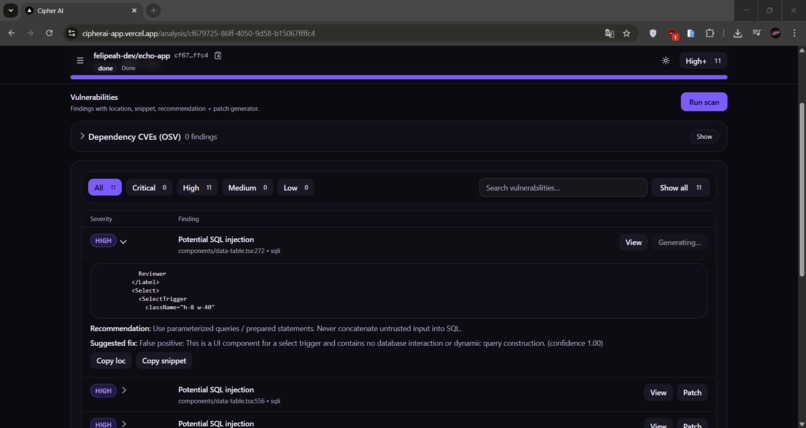Collapse the first HIGH SQL injection finding

point(123,241)
